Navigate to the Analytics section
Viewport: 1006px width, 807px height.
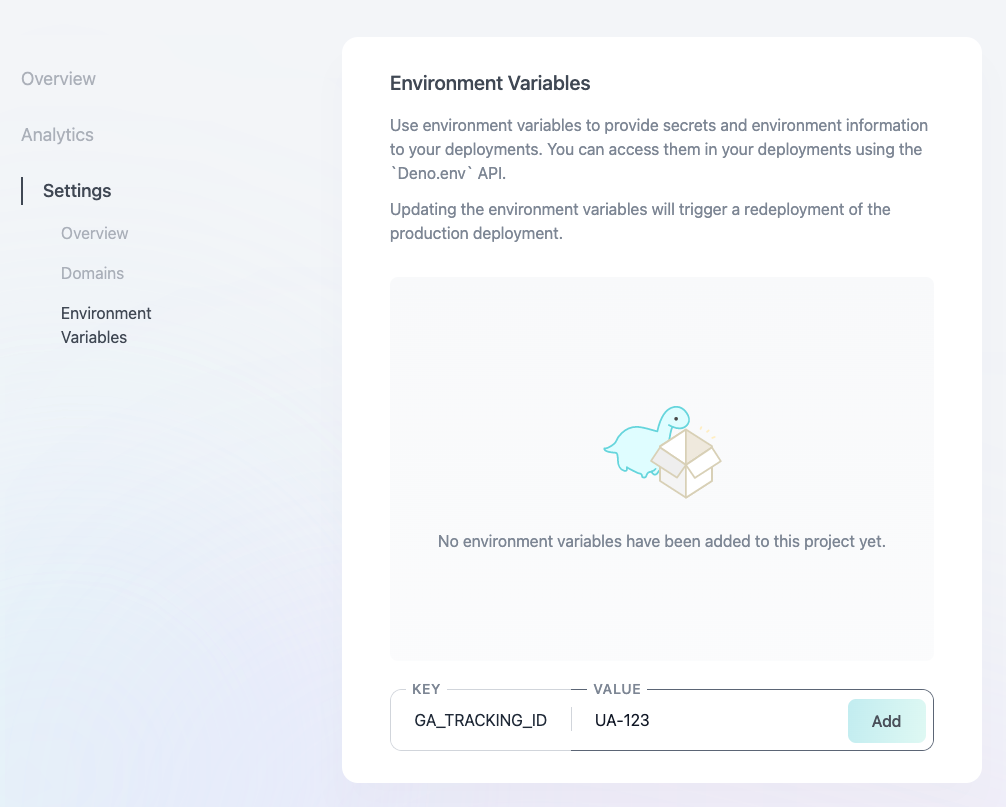click(x=56, y=134)
